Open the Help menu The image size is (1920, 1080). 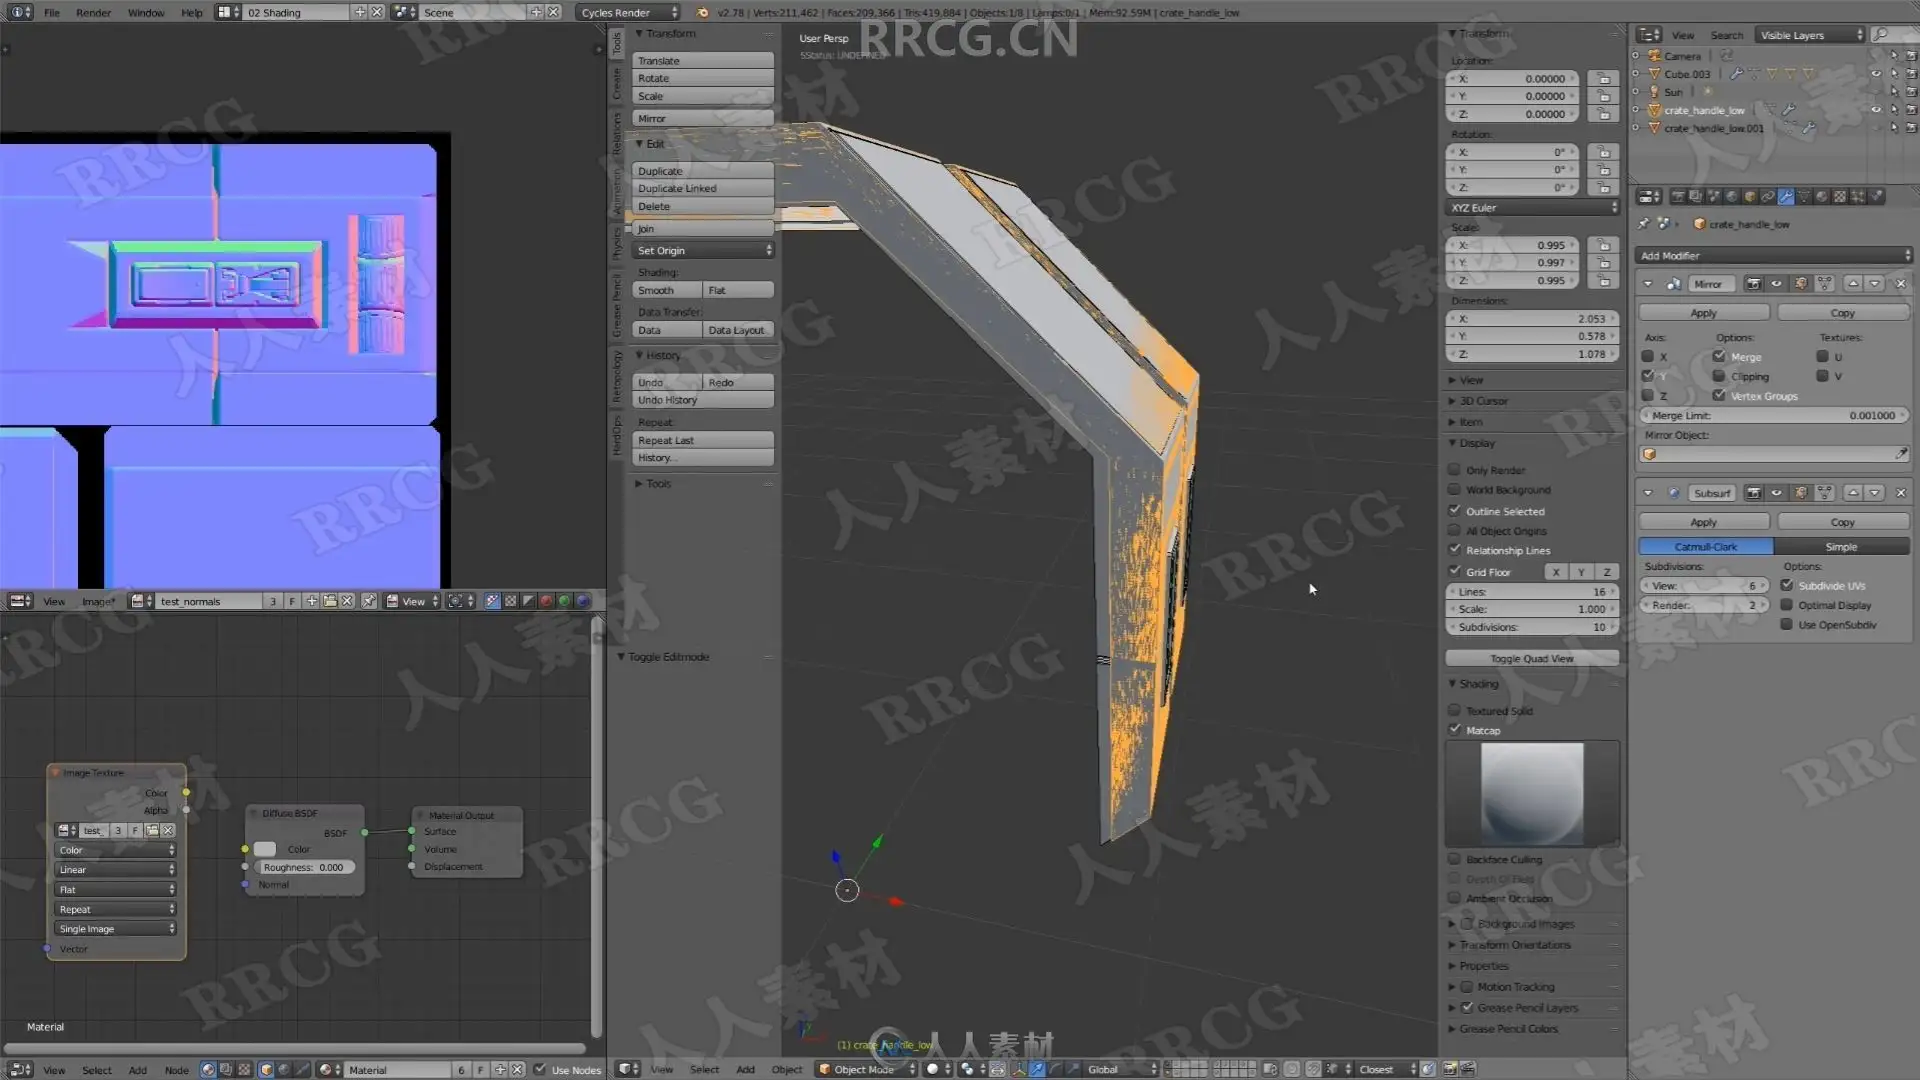click(x=191, y=12)
